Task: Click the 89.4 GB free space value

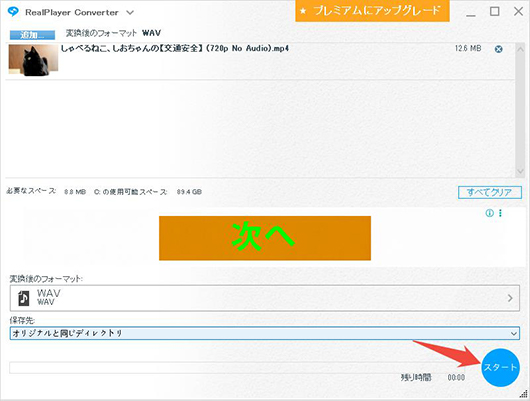Action: point(189,192)
